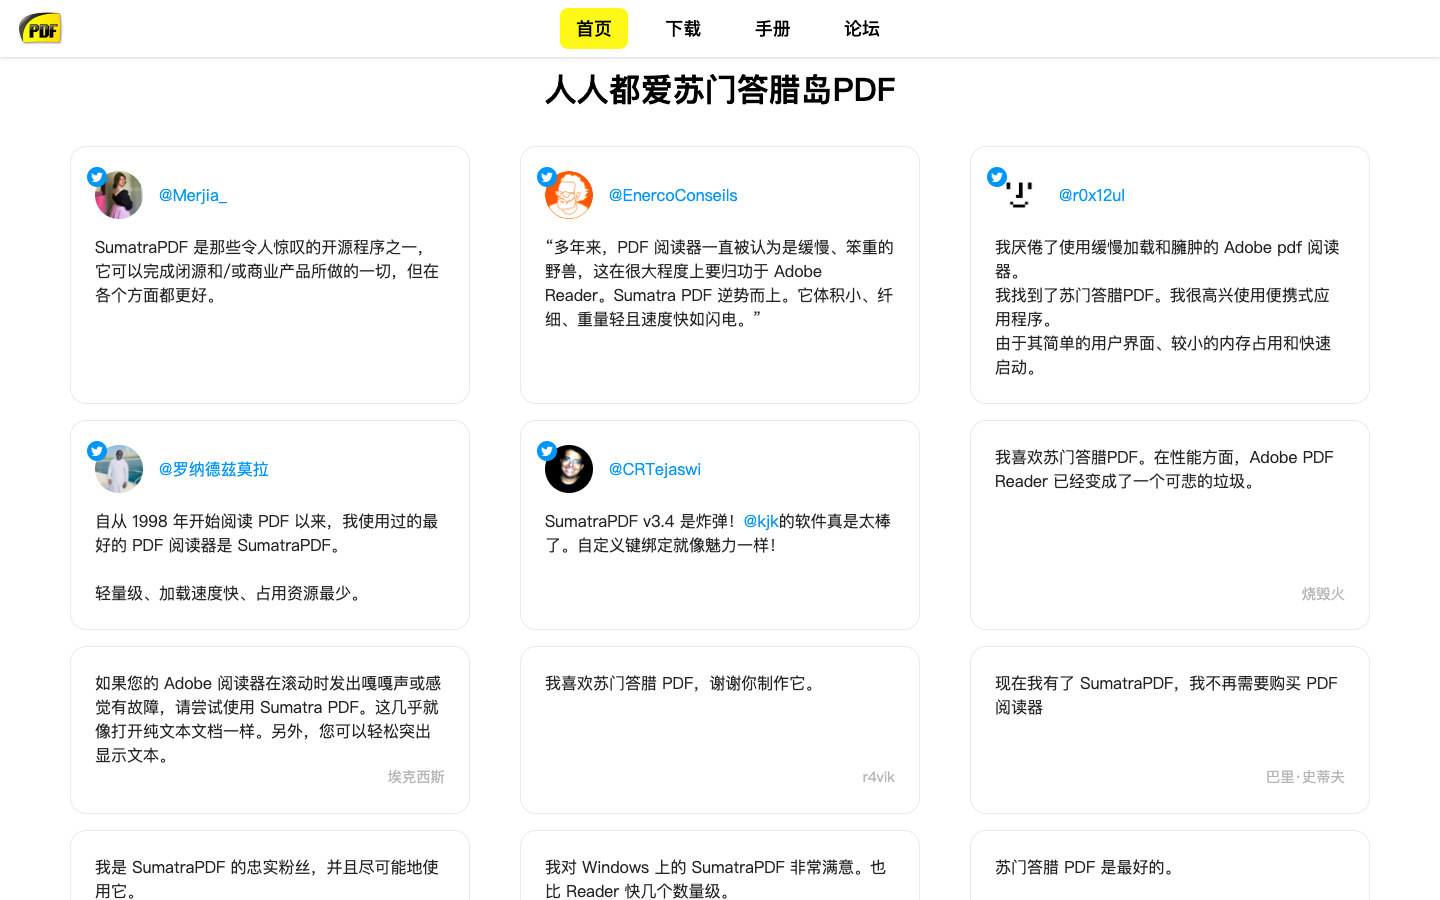The width and height of the screenshot is (1440, 900).
Task: Open the @EnercoConseils username link
Action: click(x=672, y=195)
